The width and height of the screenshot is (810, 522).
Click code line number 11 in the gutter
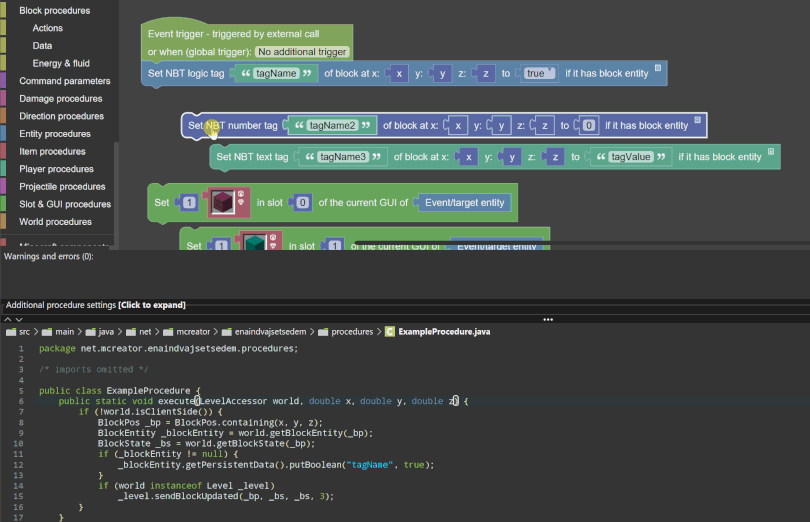coord(18,454)
